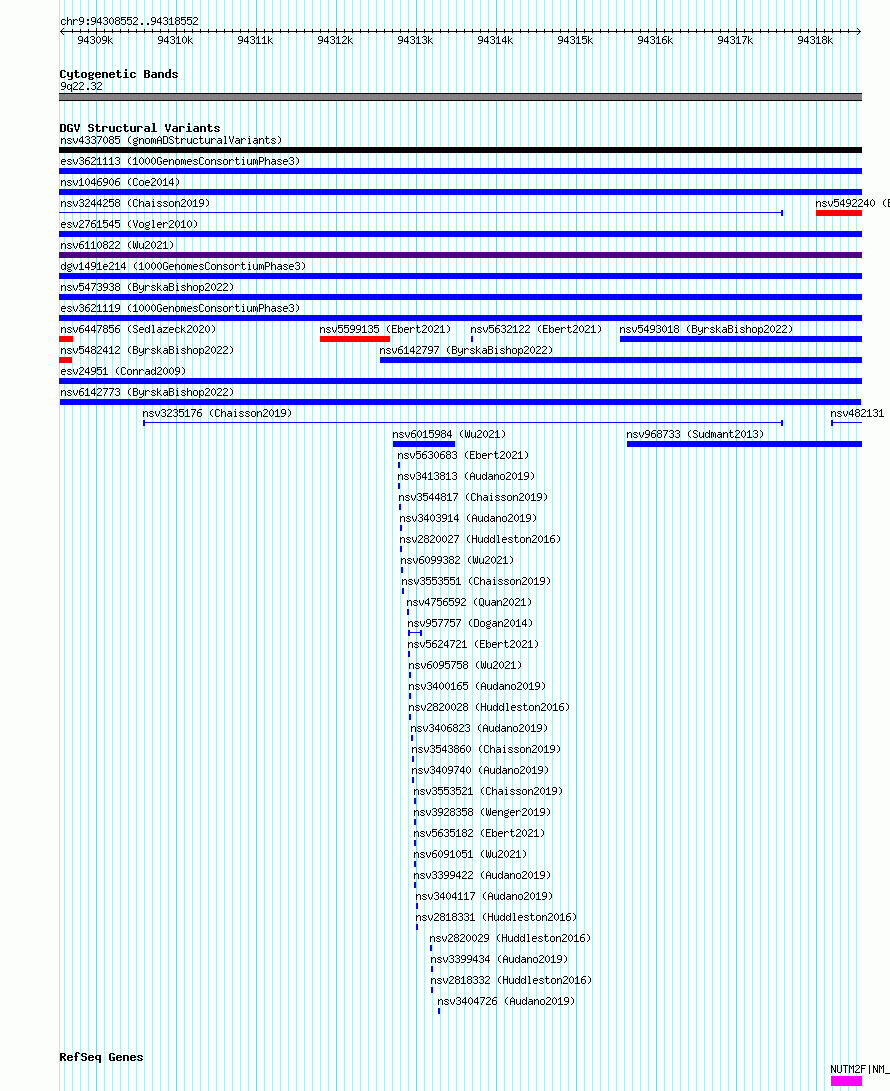Open nsv6142773 (ByrskaBishop2022) label
Viewport: 890px width, 1091px height.
pos(147,392)
